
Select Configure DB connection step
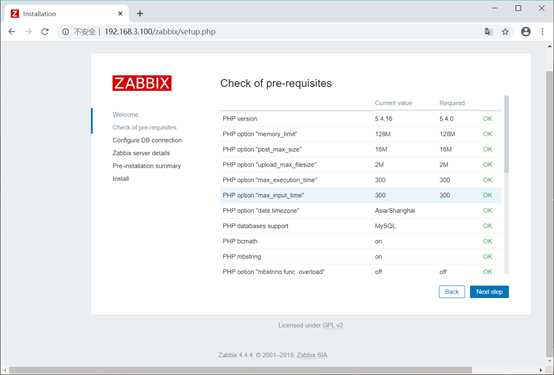click(147, 140)
